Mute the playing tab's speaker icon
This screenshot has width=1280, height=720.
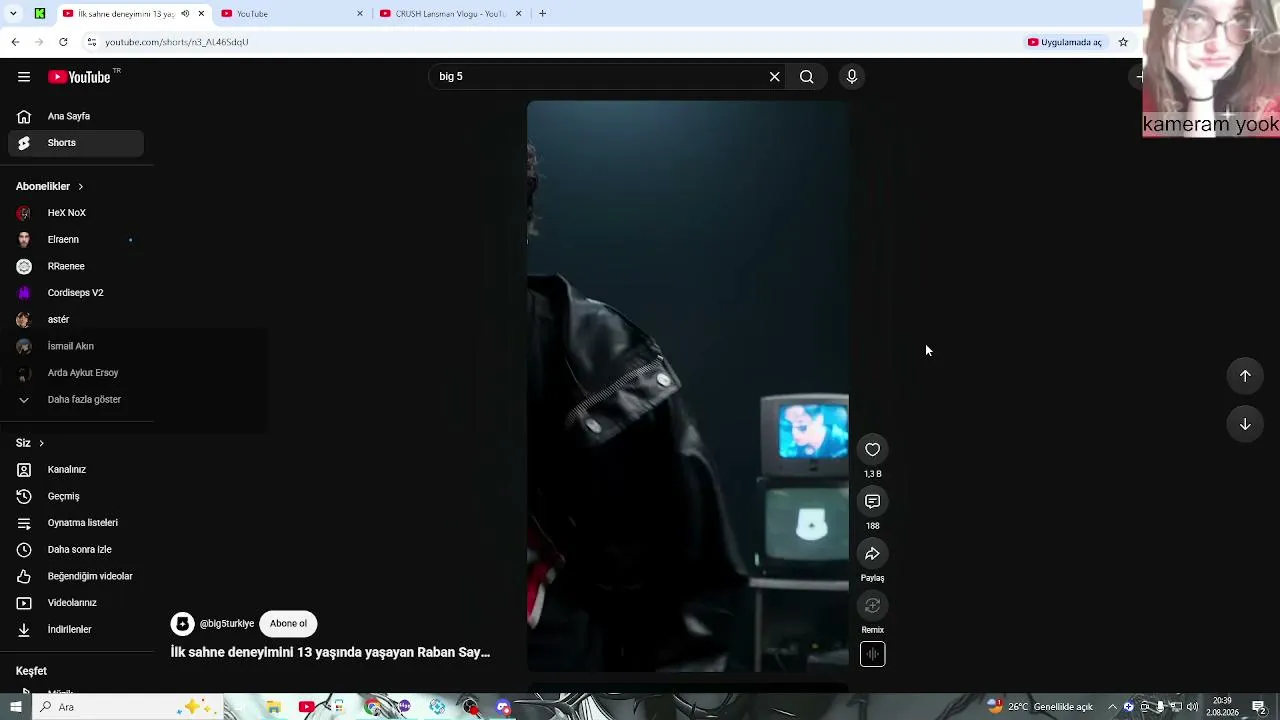click(x=185, y=14)
